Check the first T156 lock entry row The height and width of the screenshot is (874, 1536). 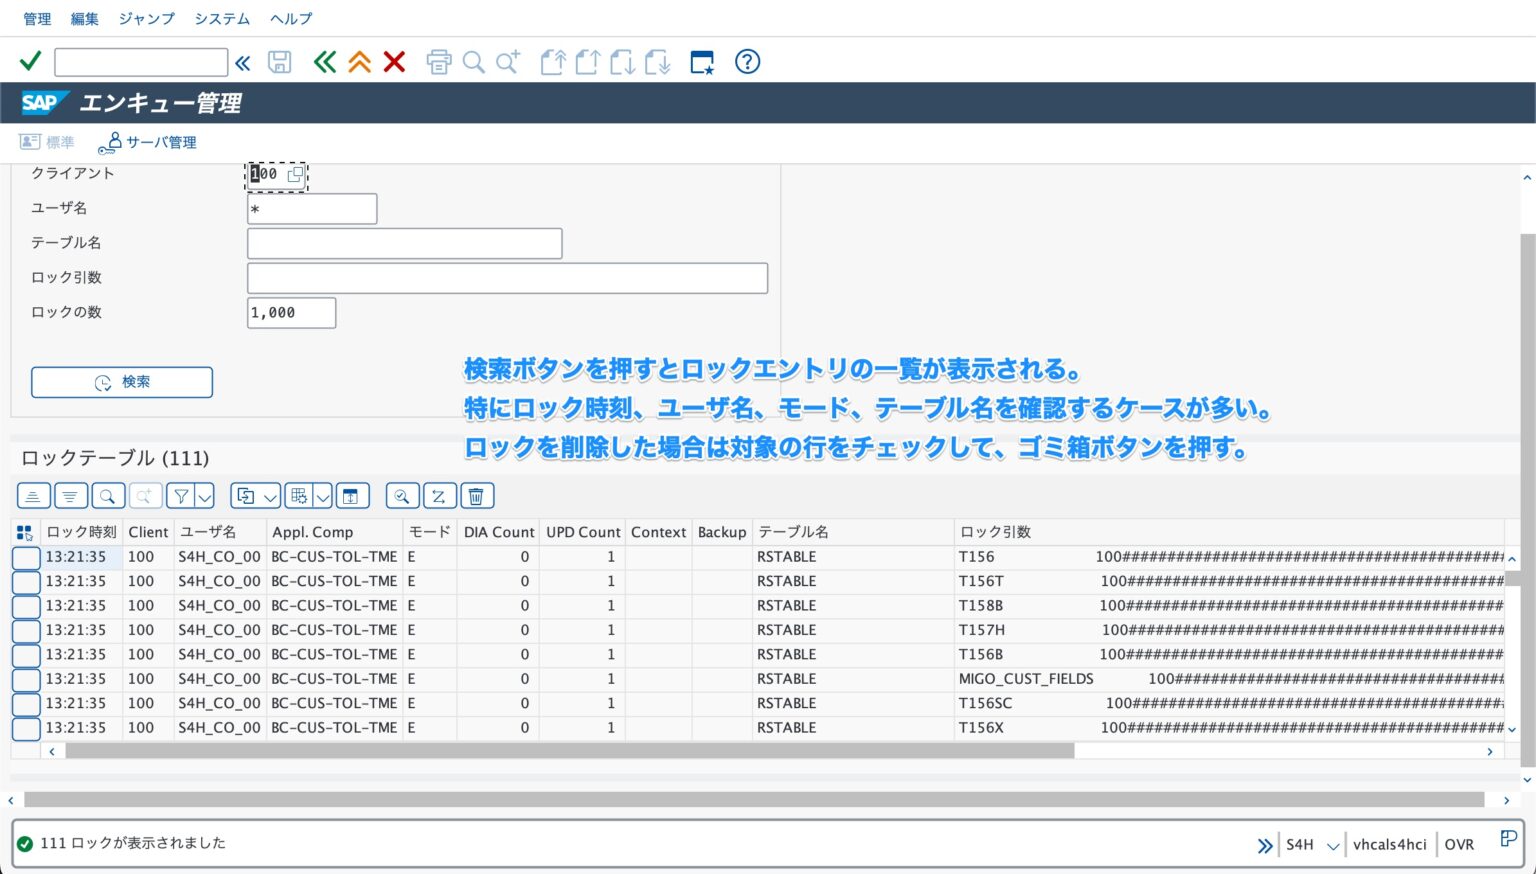[25, 557]
